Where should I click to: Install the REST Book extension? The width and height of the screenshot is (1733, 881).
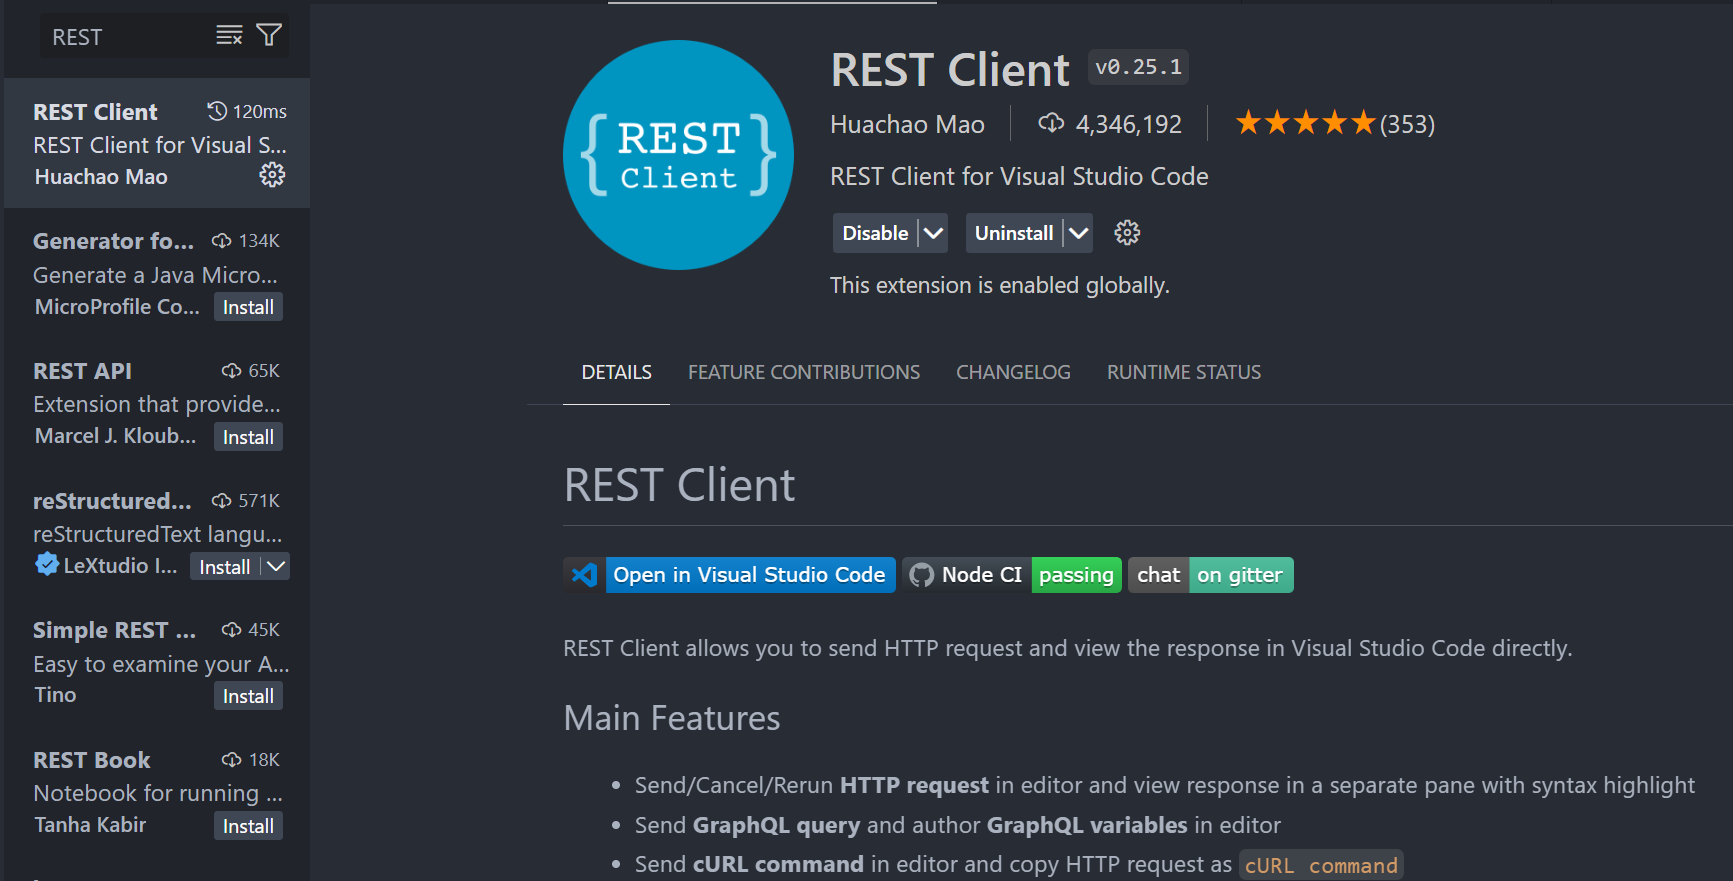[248, 826]
